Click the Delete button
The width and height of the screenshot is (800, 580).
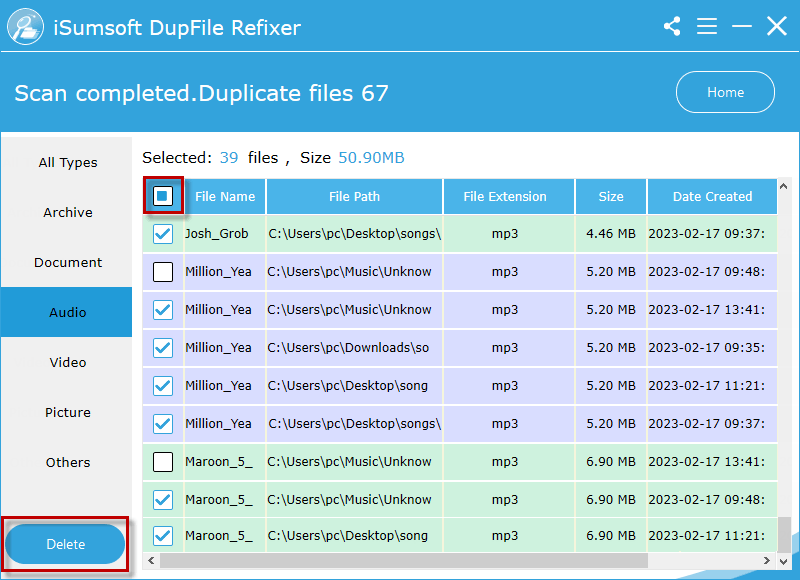pyautogui.click(x=65, y=544)
